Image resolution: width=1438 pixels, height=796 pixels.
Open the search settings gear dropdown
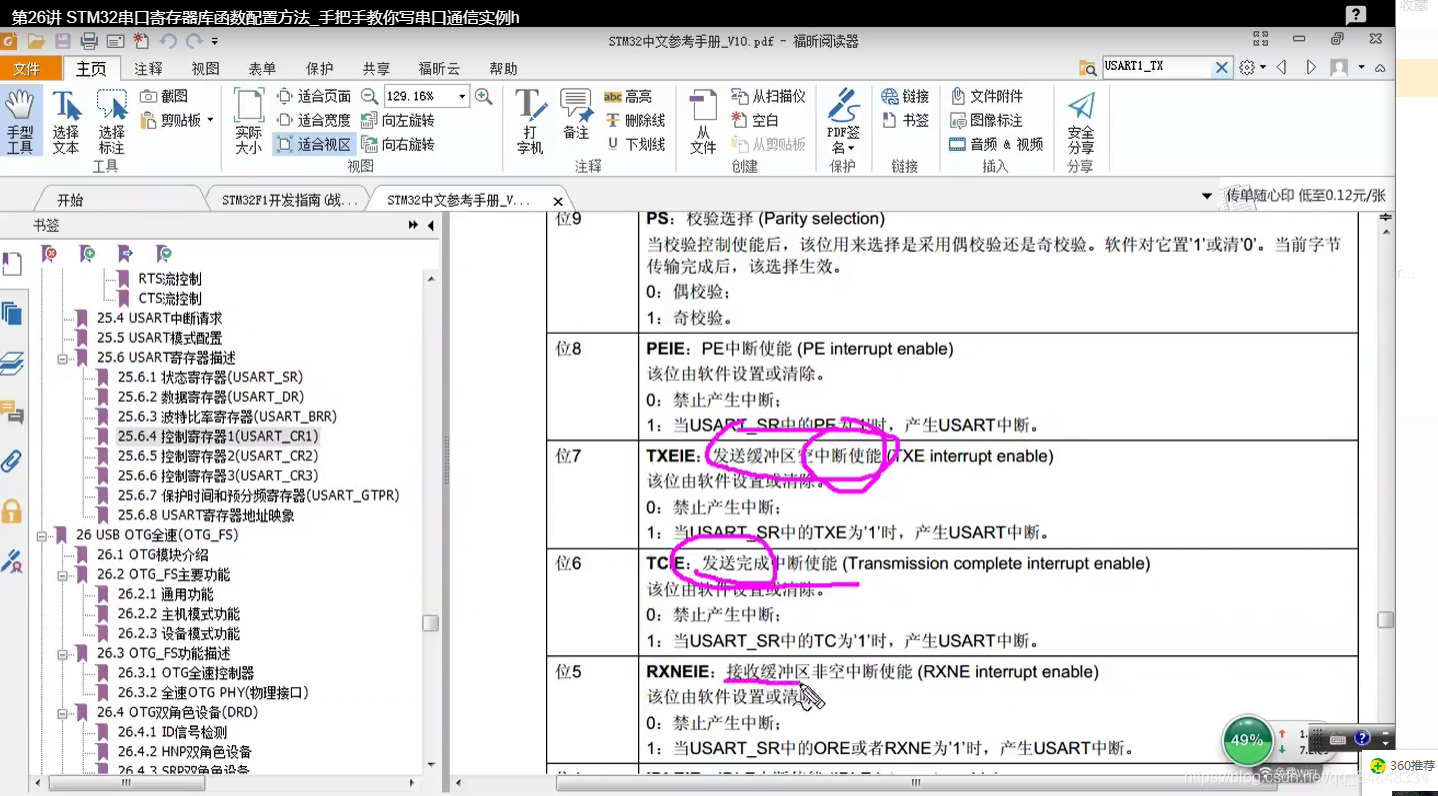coord(1252,68)
